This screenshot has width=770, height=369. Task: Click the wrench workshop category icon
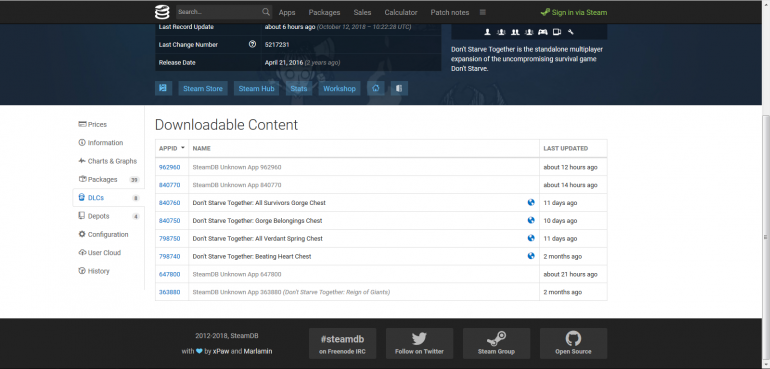[571, 32]
